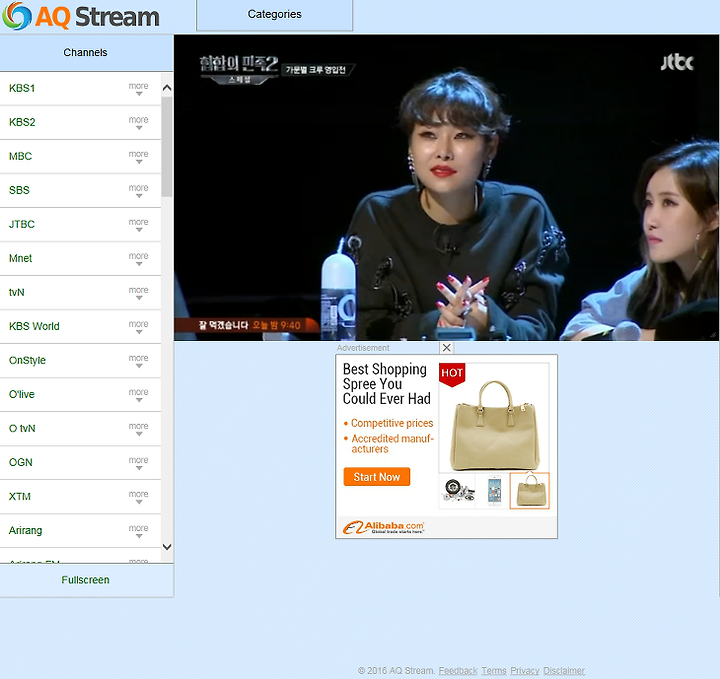This screenshot has width=720, height=679.
Task: Switch to the MBC channel
Action: point(21,156)
